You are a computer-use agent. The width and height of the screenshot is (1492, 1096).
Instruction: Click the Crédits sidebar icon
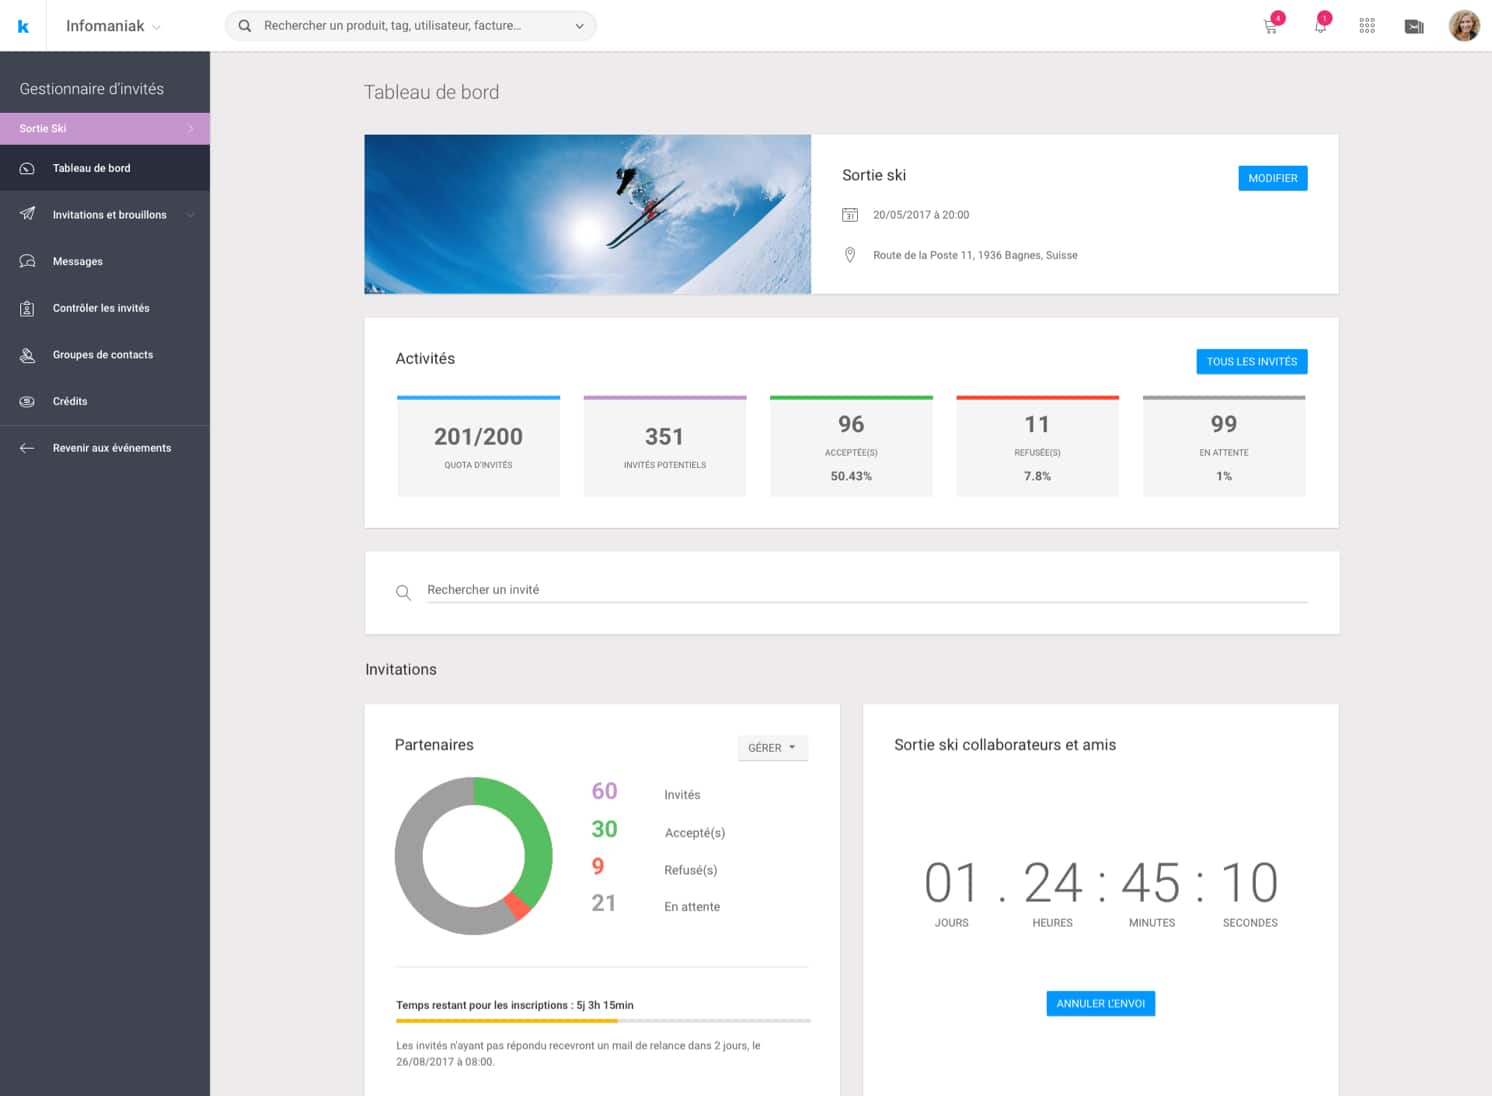click(28, 402)
